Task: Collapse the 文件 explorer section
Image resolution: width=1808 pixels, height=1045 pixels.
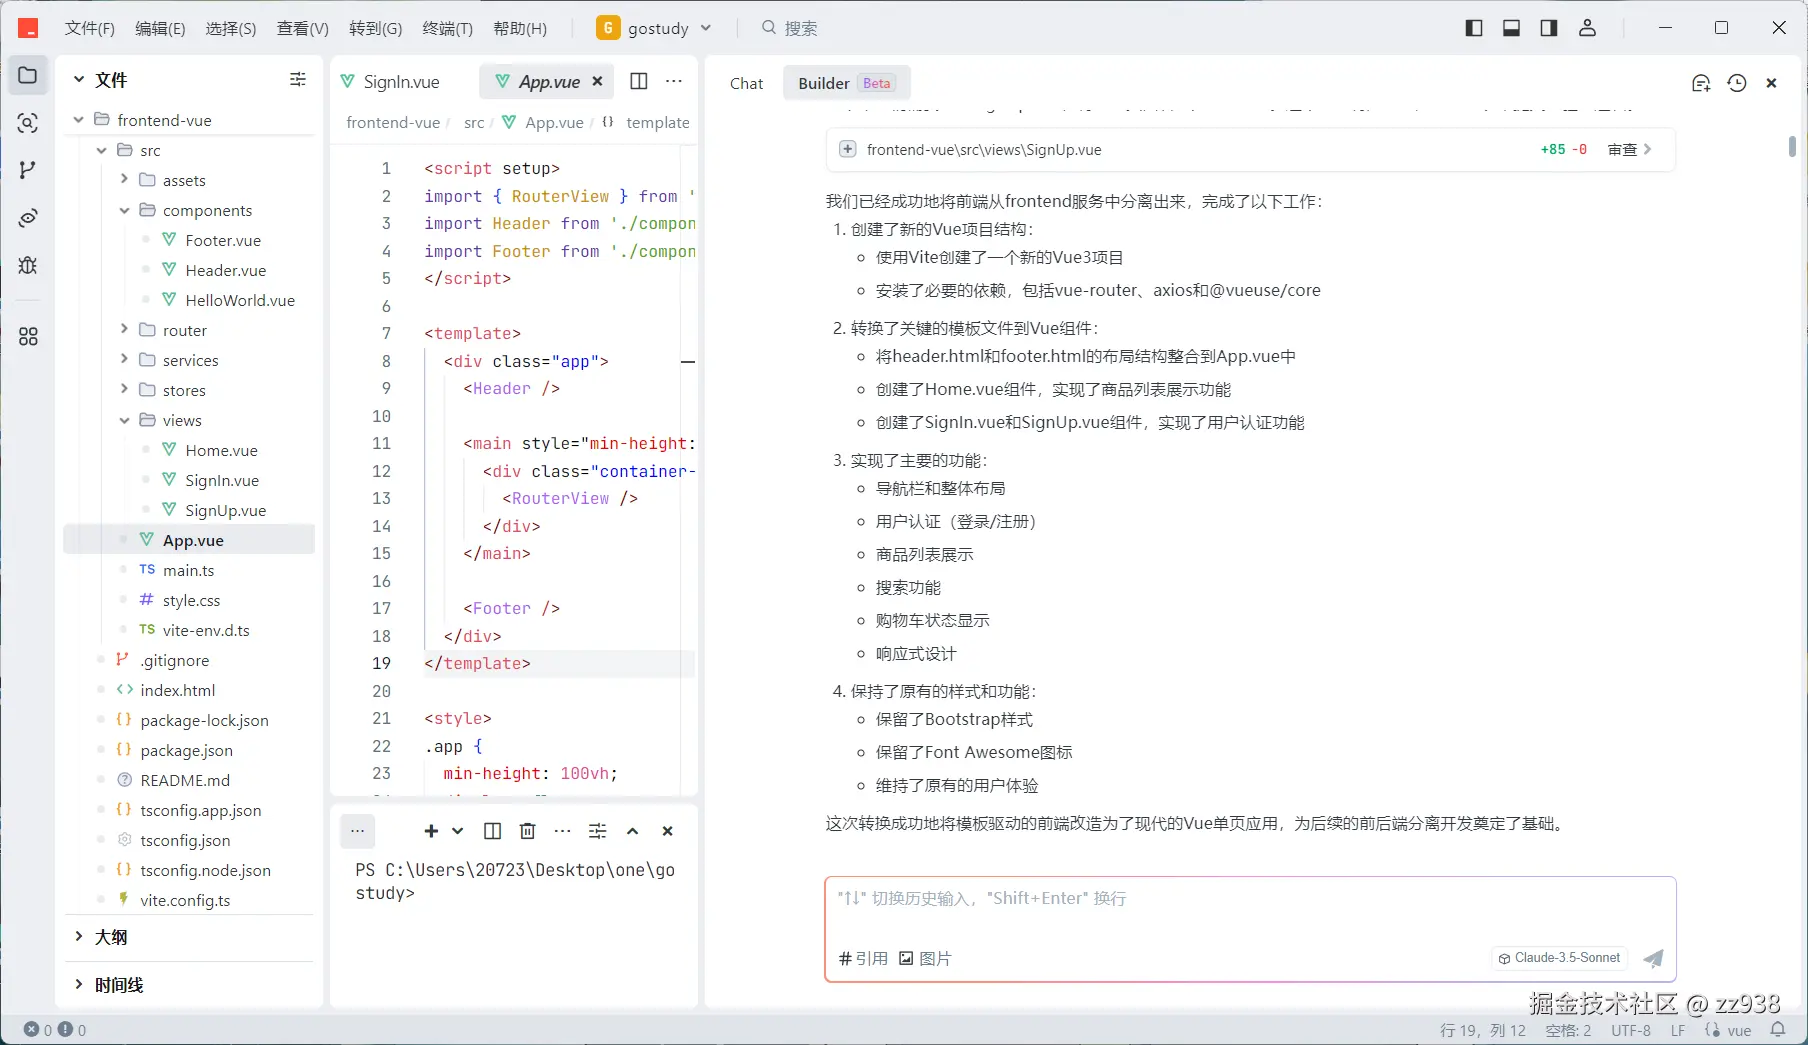Action: point(79,79)
